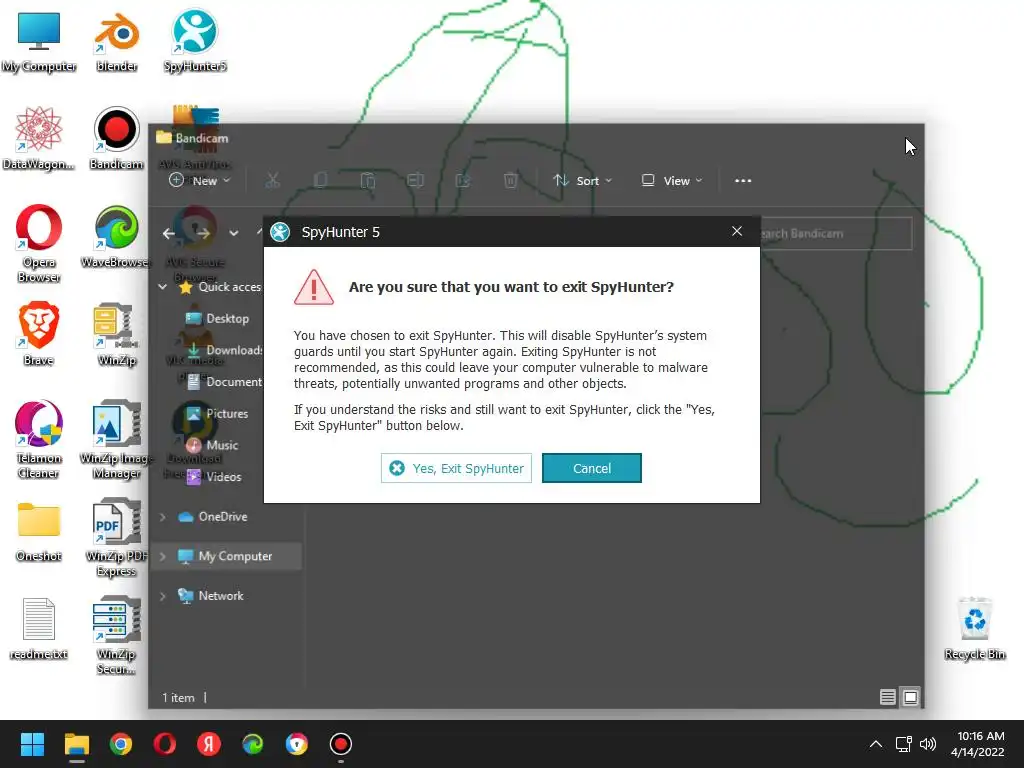Open Google Chrome from the taskbar
Viewport: 1024px width, 768px height.
coord(120,744)
